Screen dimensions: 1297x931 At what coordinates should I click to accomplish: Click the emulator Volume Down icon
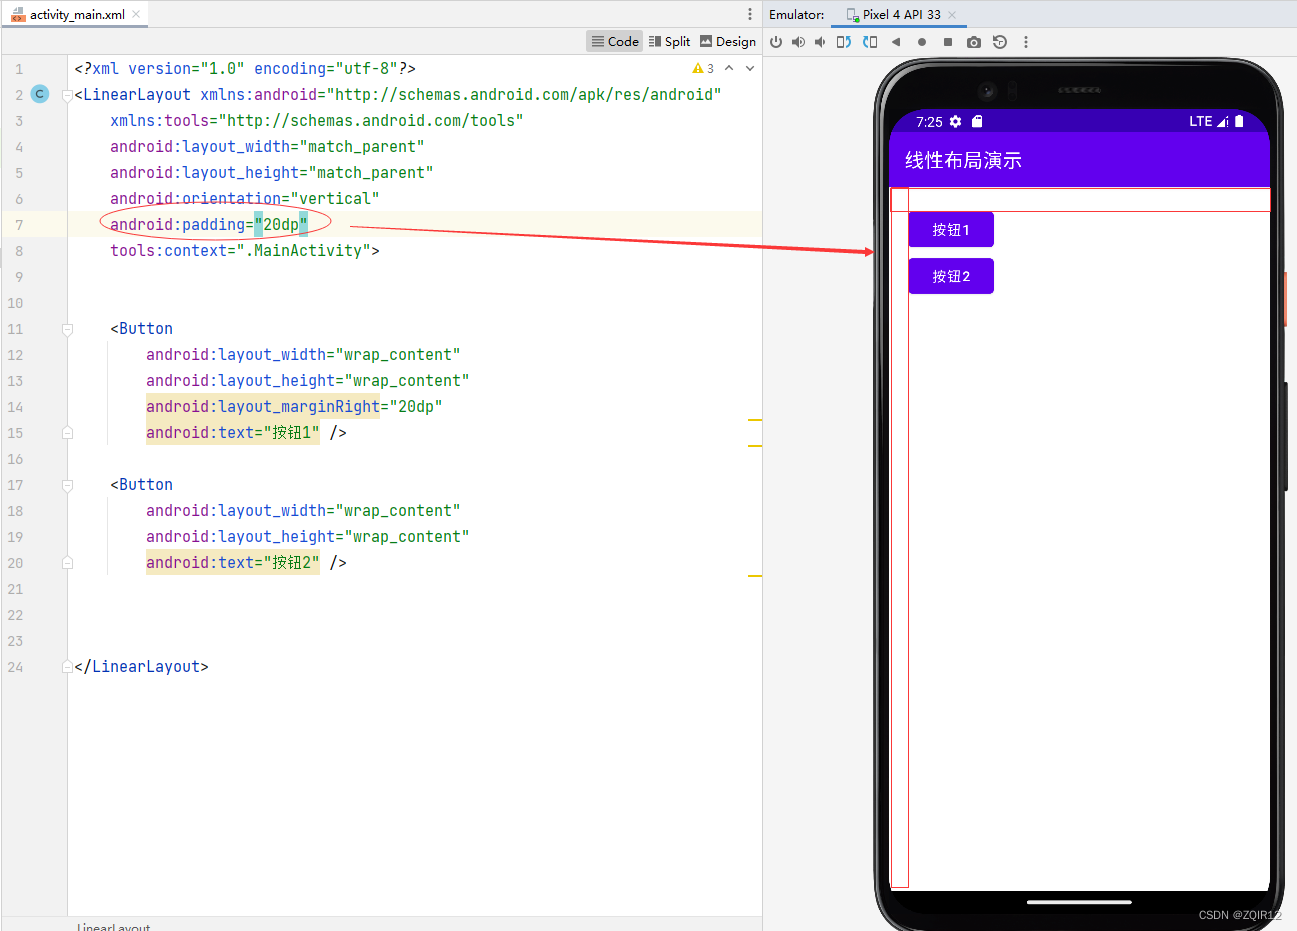click(820, 42)
